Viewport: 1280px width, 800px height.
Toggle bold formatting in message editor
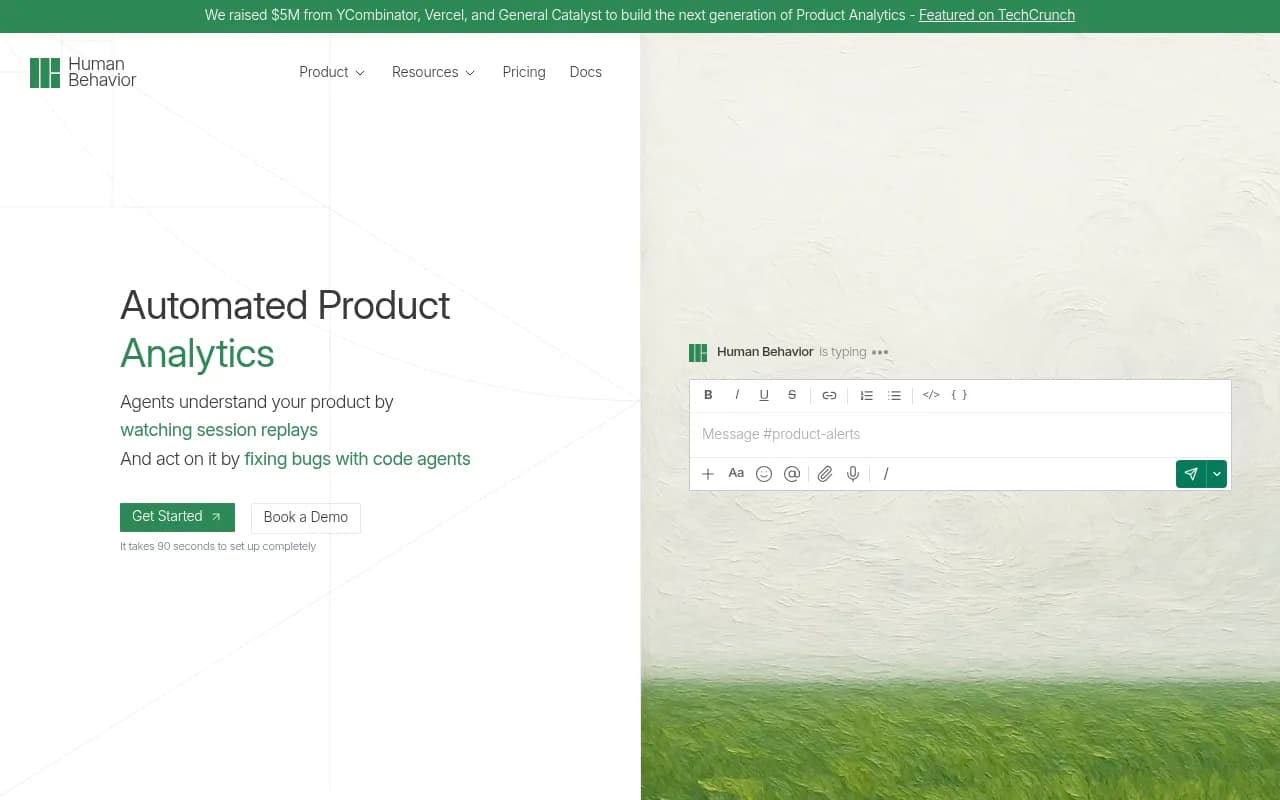point(708,395)
